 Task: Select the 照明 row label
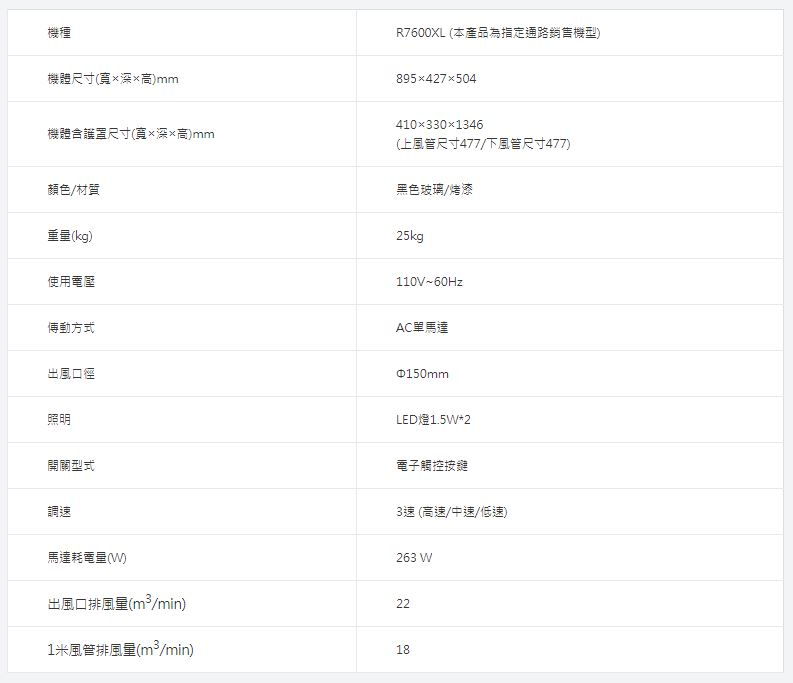(59, 420)
